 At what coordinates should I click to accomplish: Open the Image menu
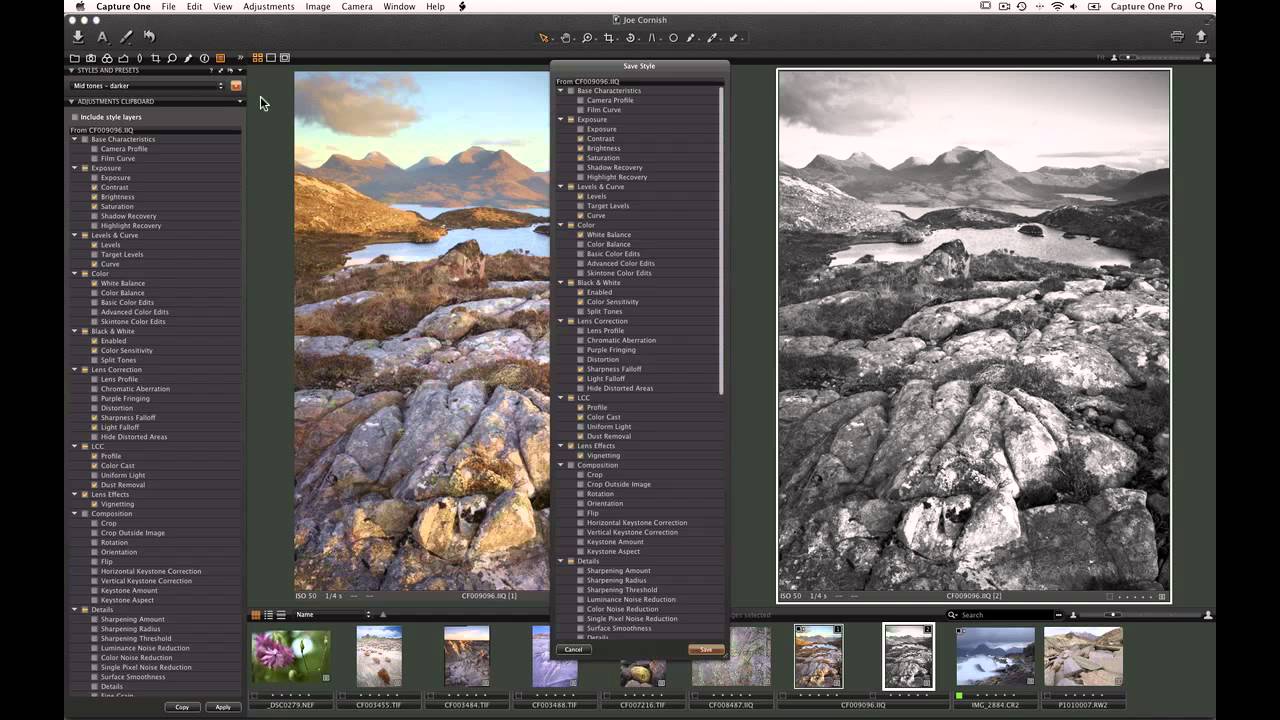coord(318,7)
